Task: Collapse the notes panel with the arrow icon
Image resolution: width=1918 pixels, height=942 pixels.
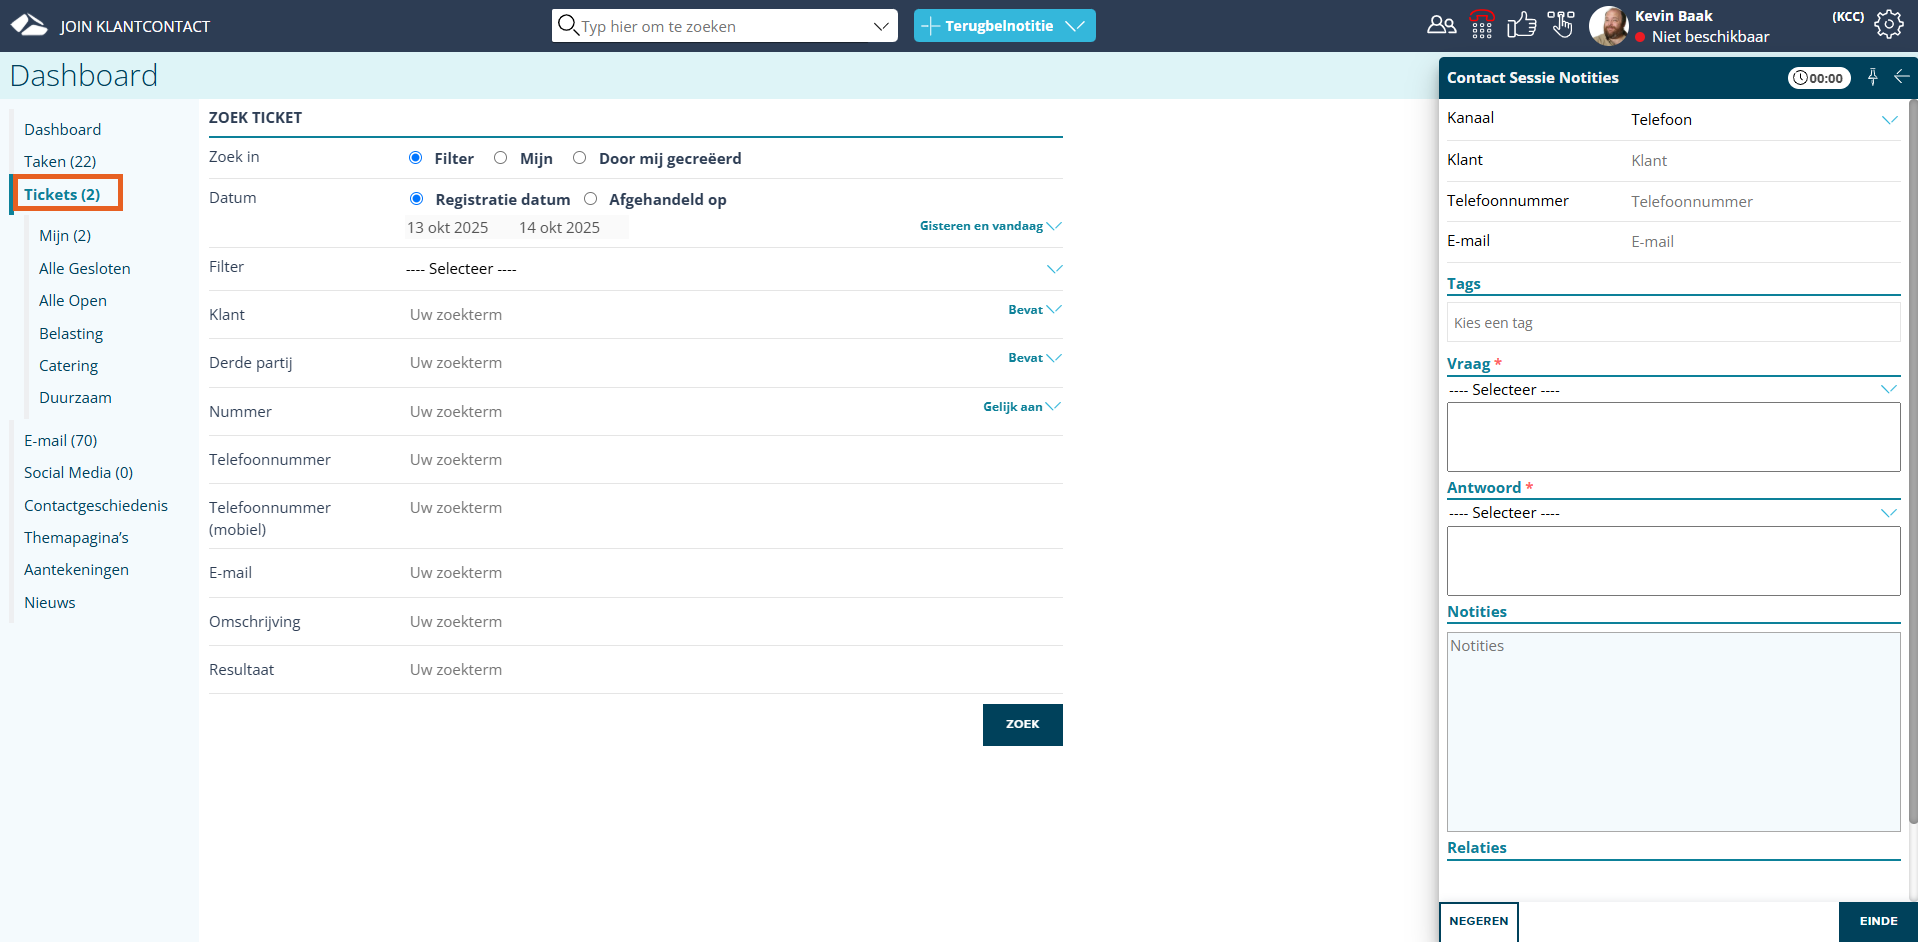Action: [1901, 77]
